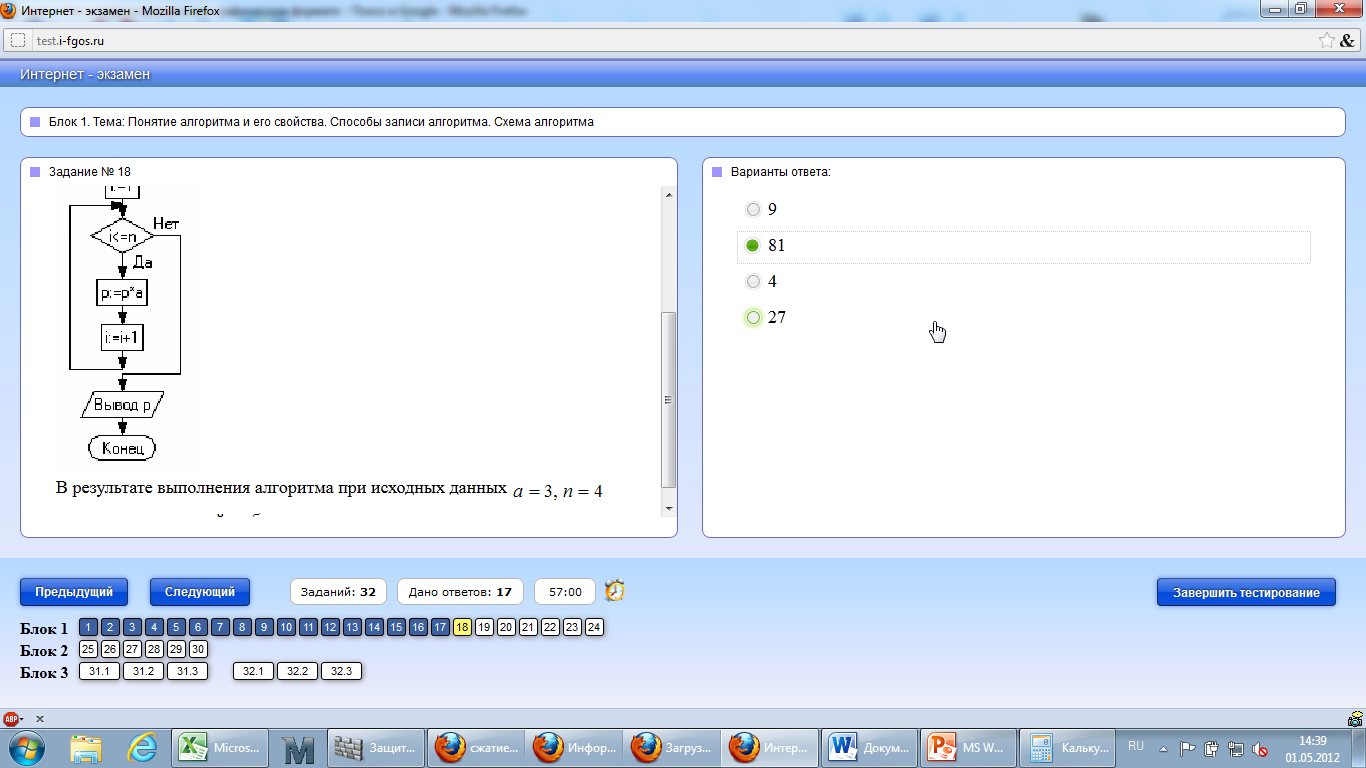Click the Задание № 18 heading
The width and height of the screenshot is (1366, 768).
pyautogui.click(x=90, y=172)
